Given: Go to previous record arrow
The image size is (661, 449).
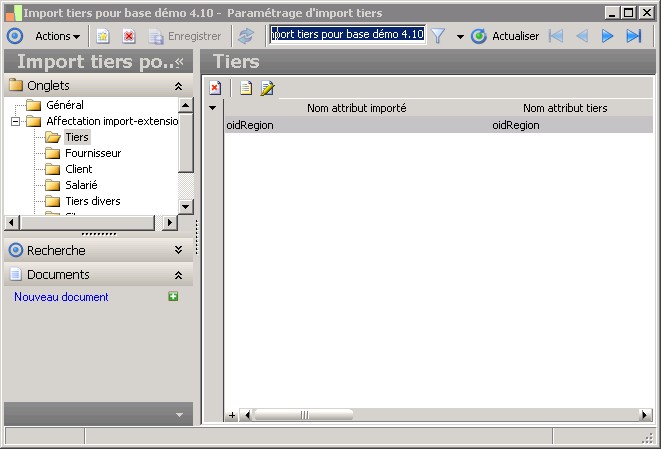Looking at the screenshot, I should point(582,36).
